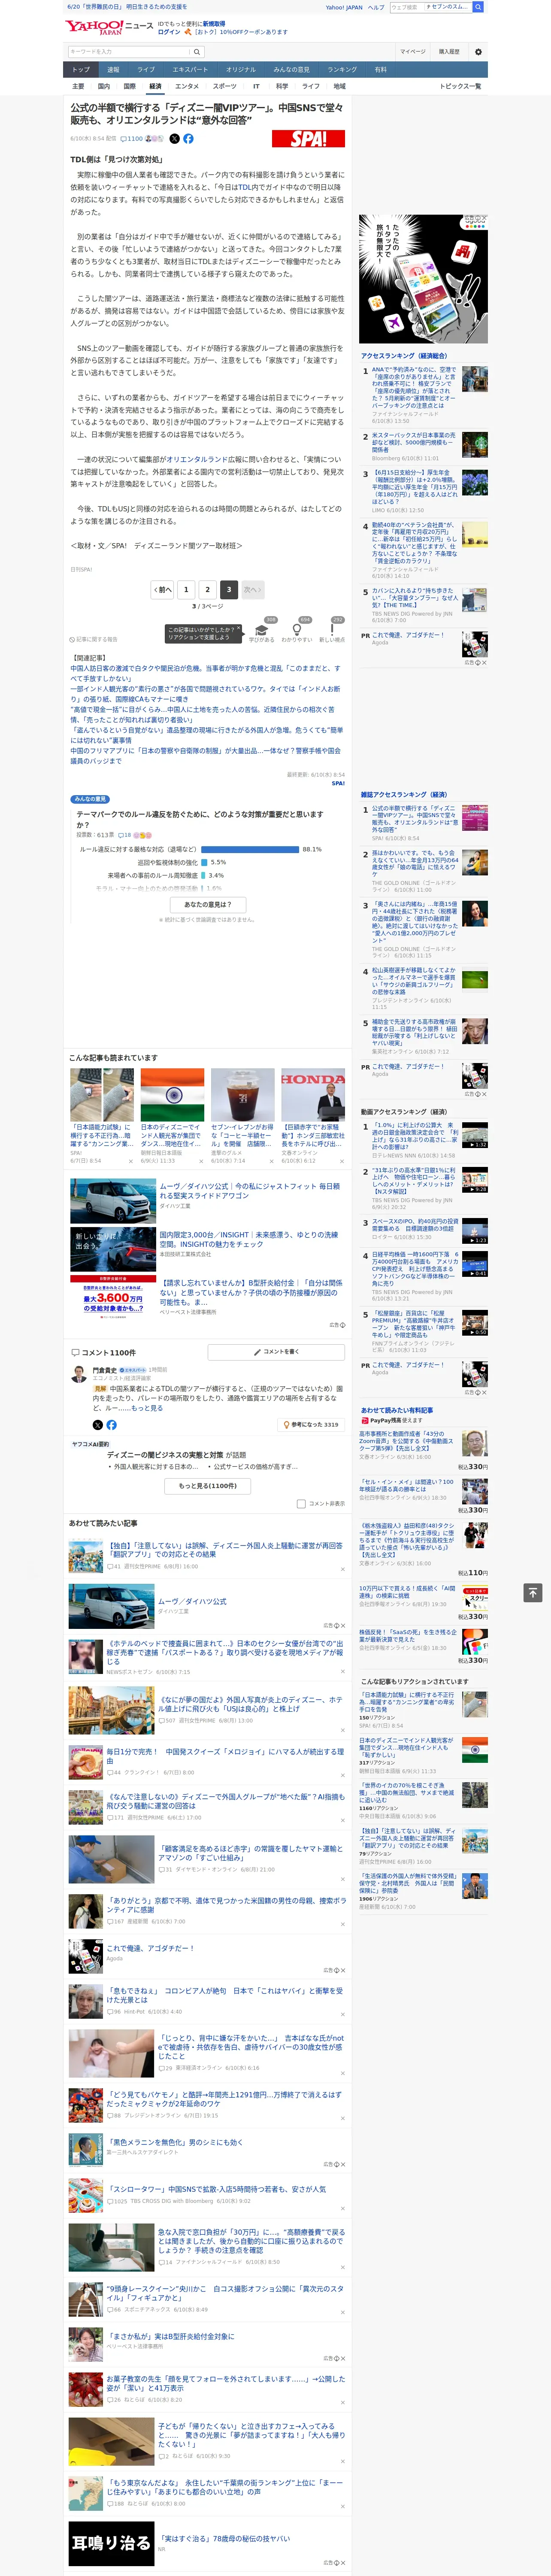Click the コメントを書く button

click(276, 1351)
